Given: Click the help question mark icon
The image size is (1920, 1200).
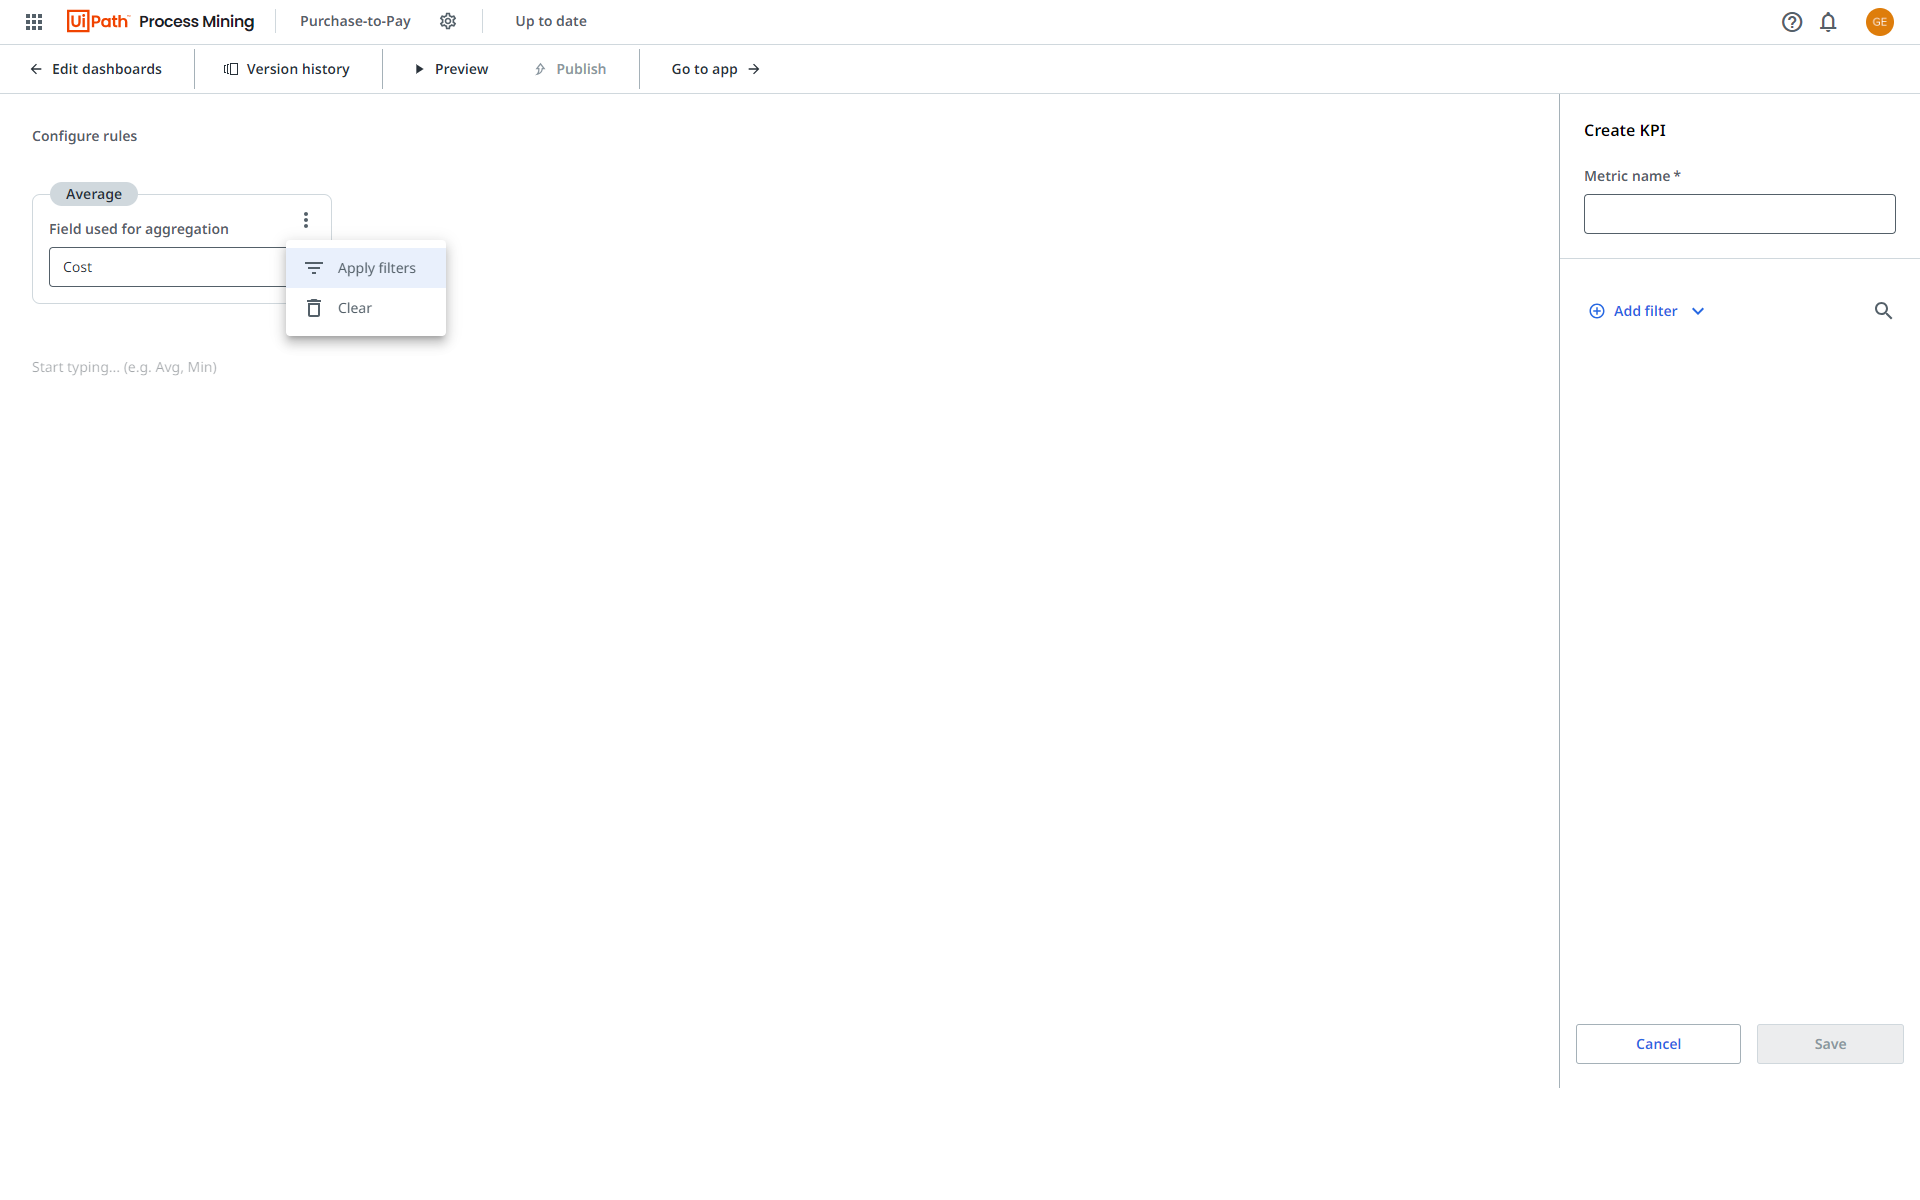Looking at the screenshot, I should pyautogui.click(x=1791, y=22).
